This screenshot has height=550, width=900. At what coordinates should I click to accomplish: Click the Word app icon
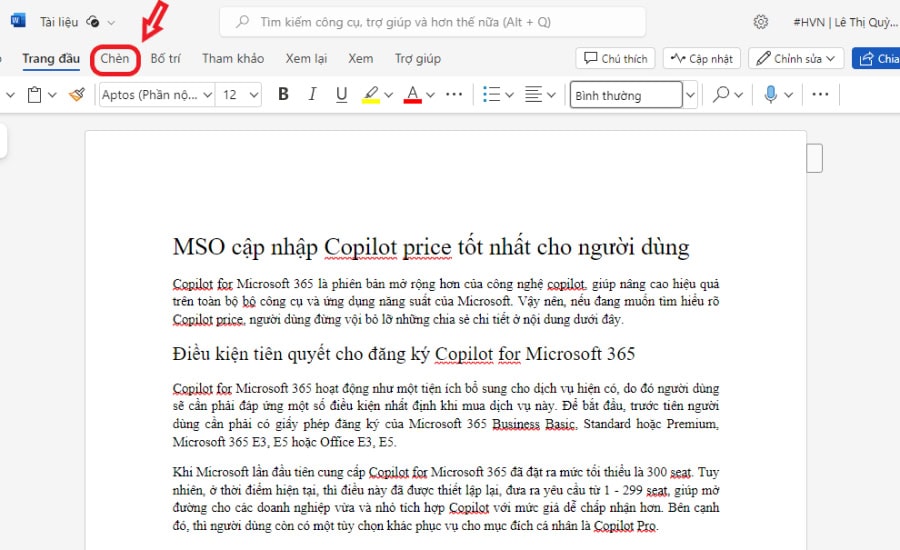tap(18, 21)
